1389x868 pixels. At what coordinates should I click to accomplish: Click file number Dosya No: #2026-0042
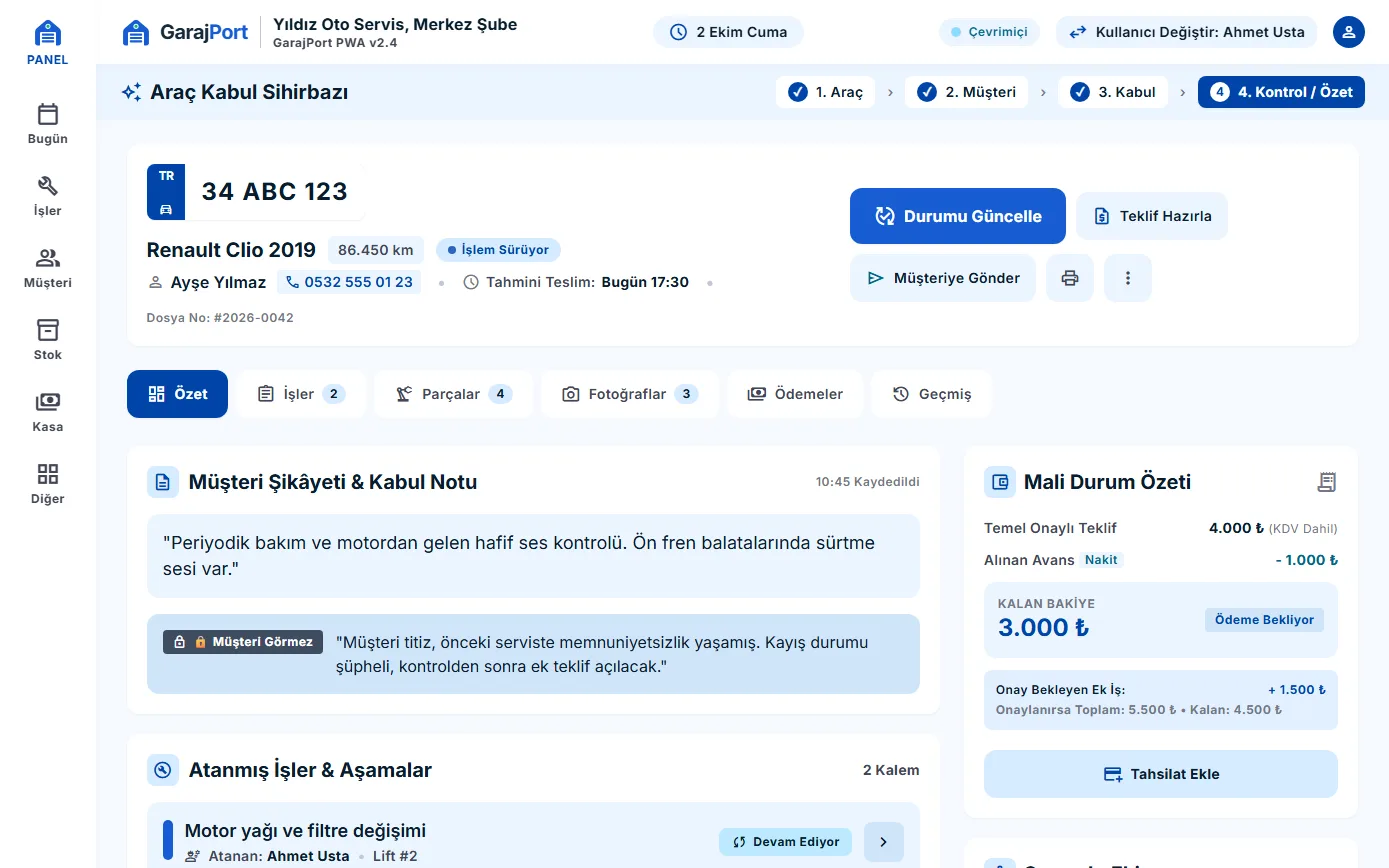coord(220,318)
